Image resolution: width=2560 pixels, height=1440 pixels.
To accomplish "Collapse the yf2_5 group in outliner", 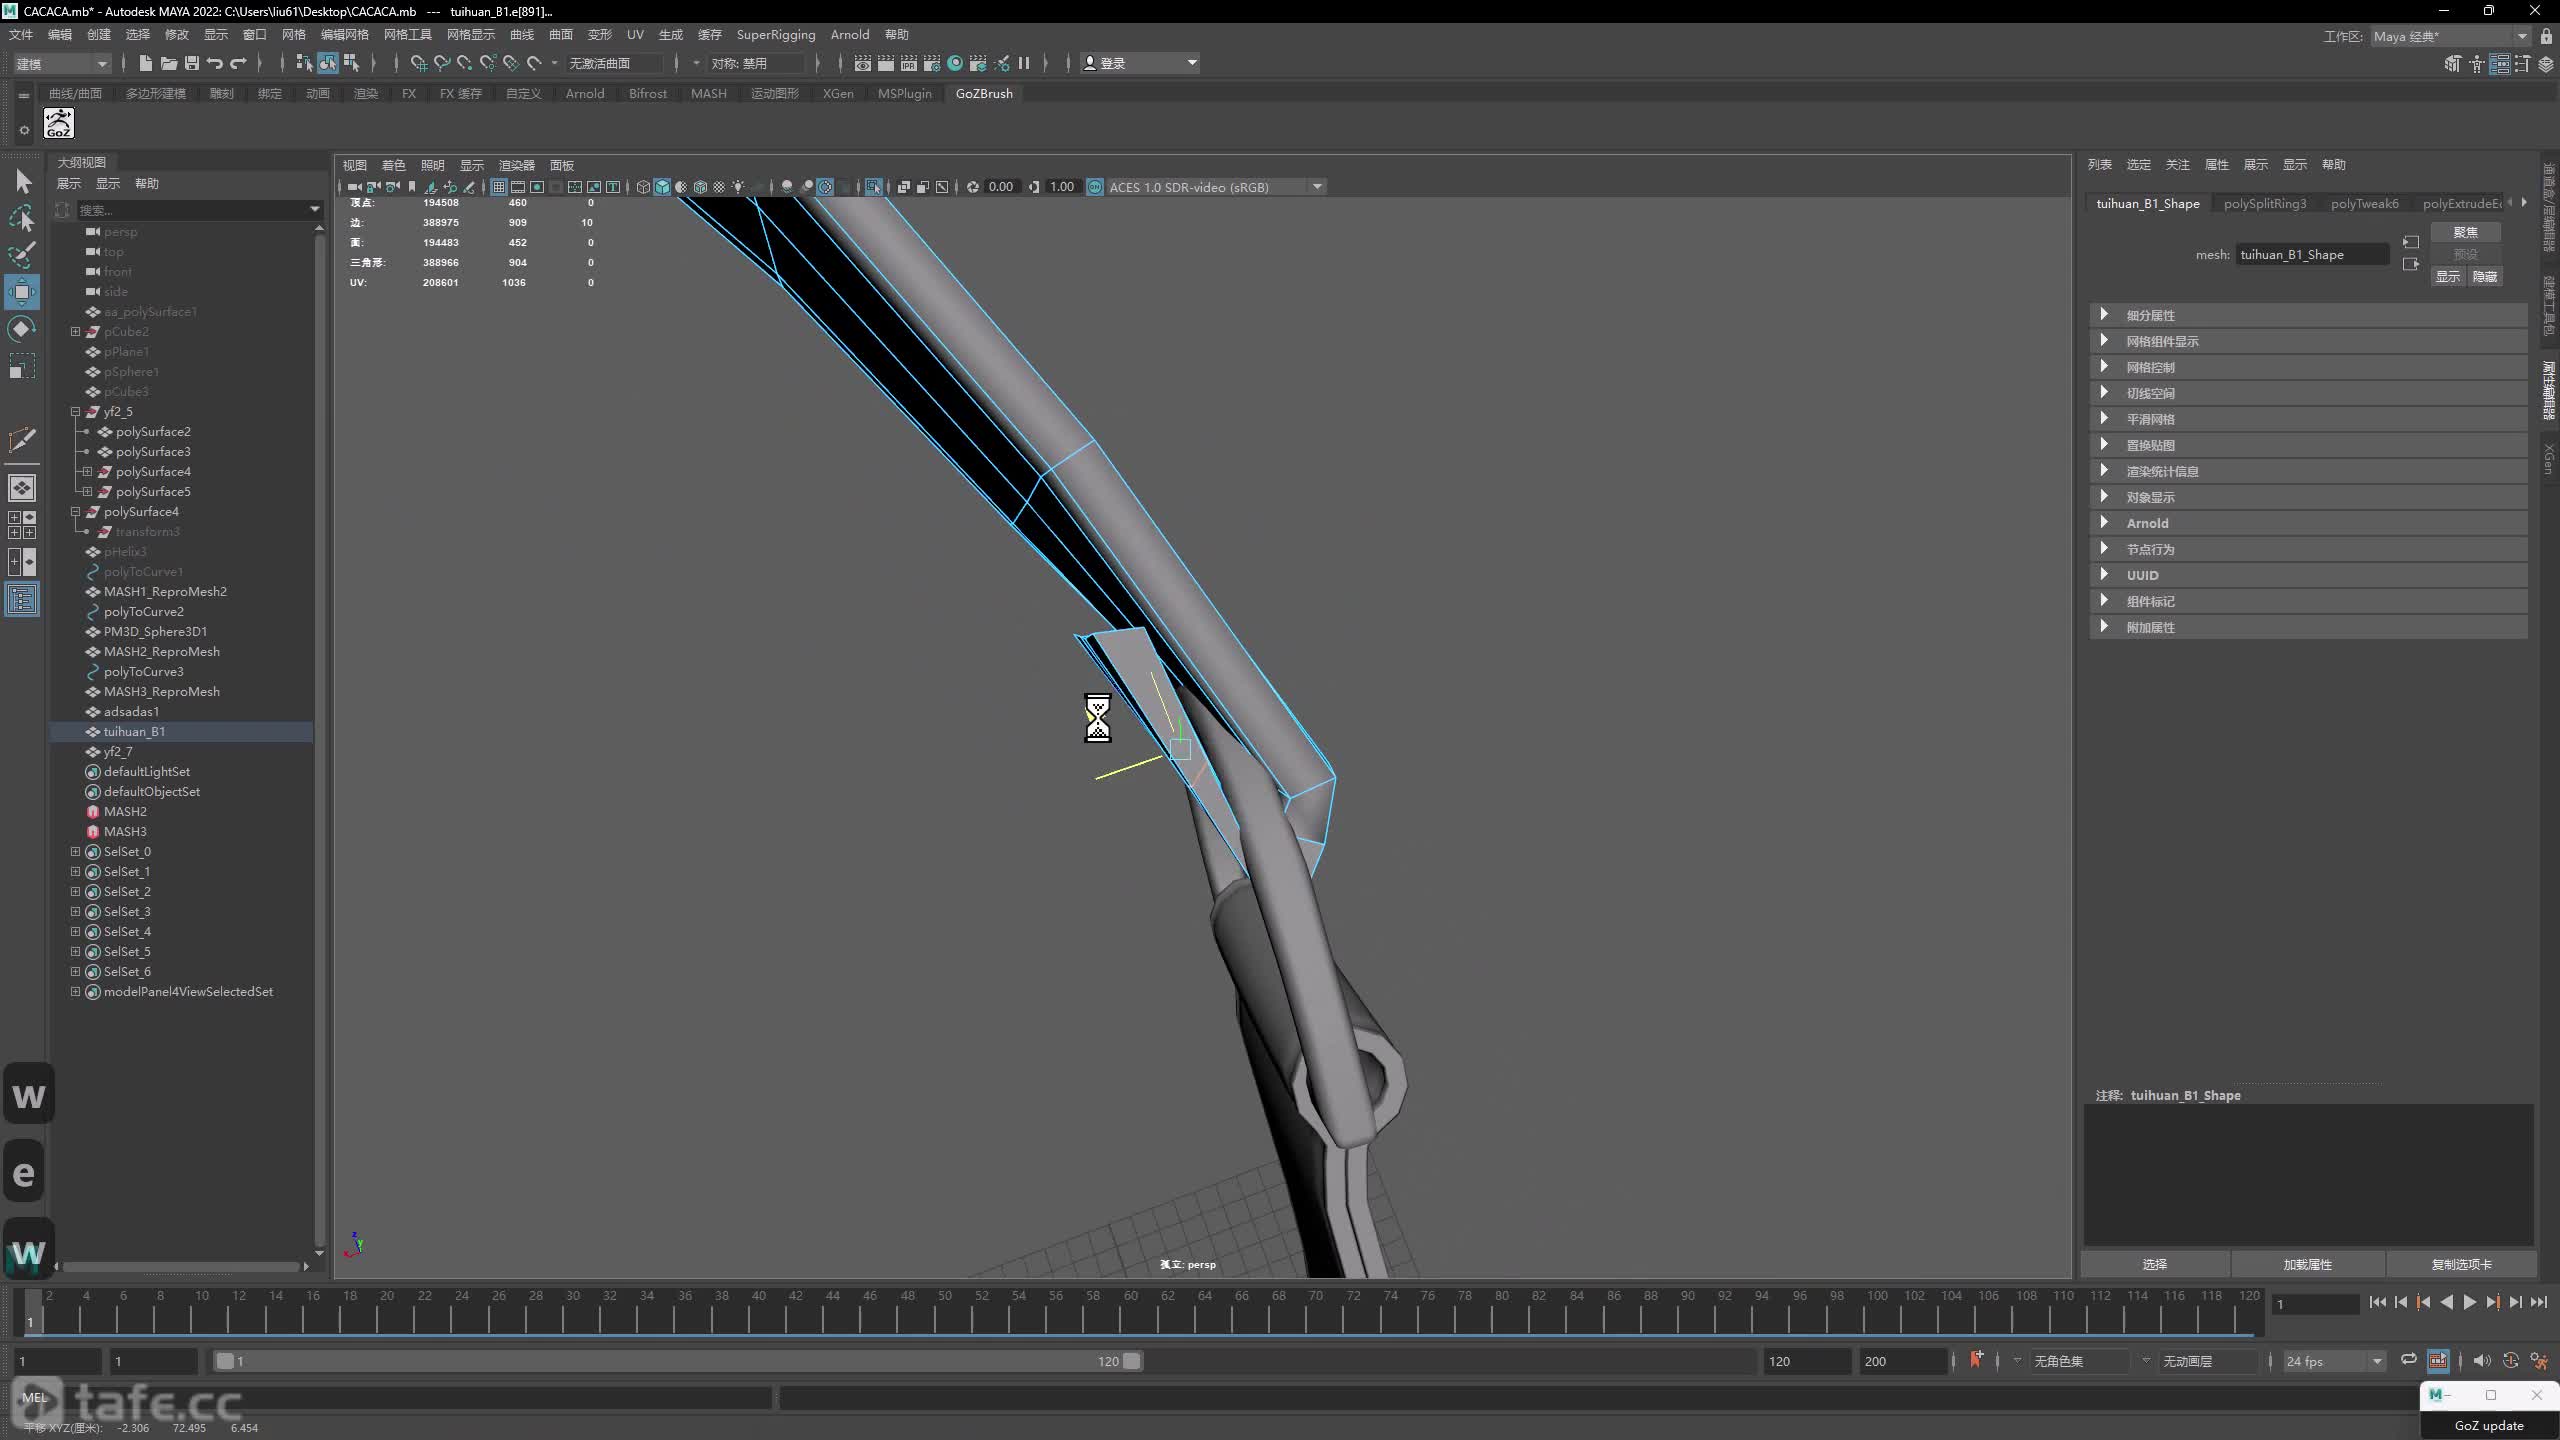I will point(75,412).
